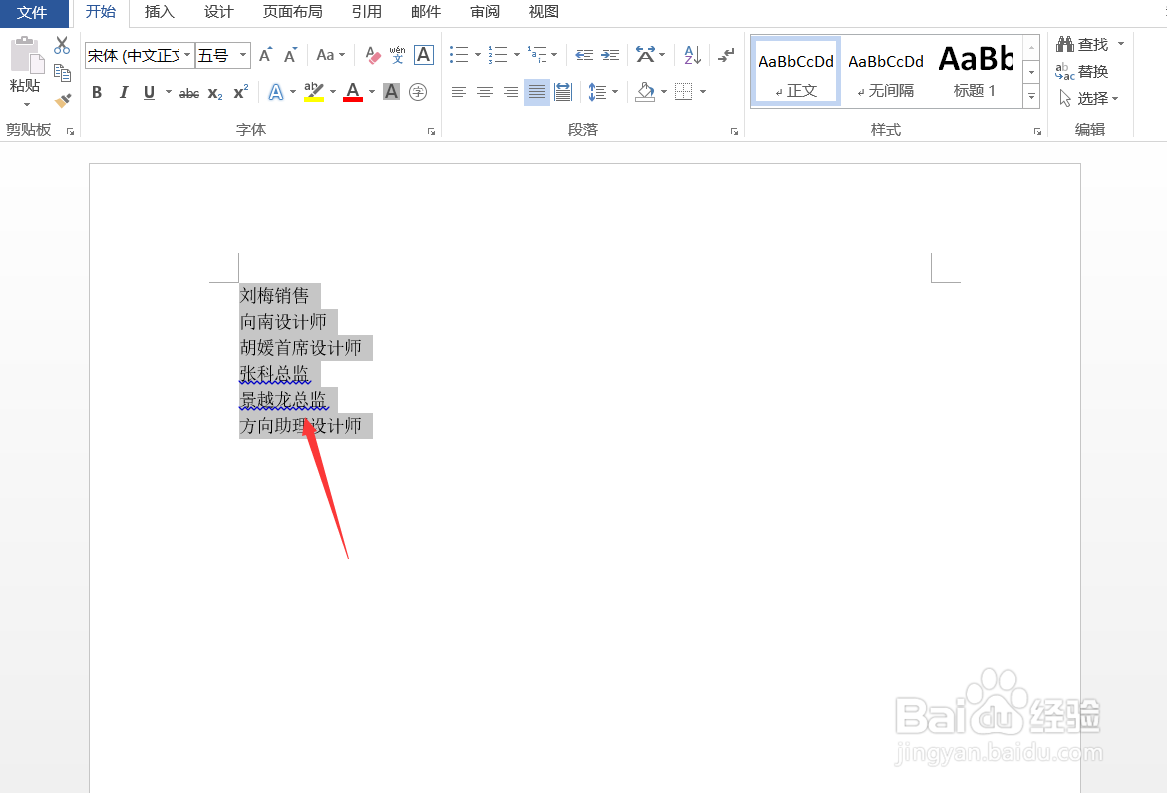1167x793 pixels.
Task: Open the underline style dropdown
Action: [x=167, y=92]
